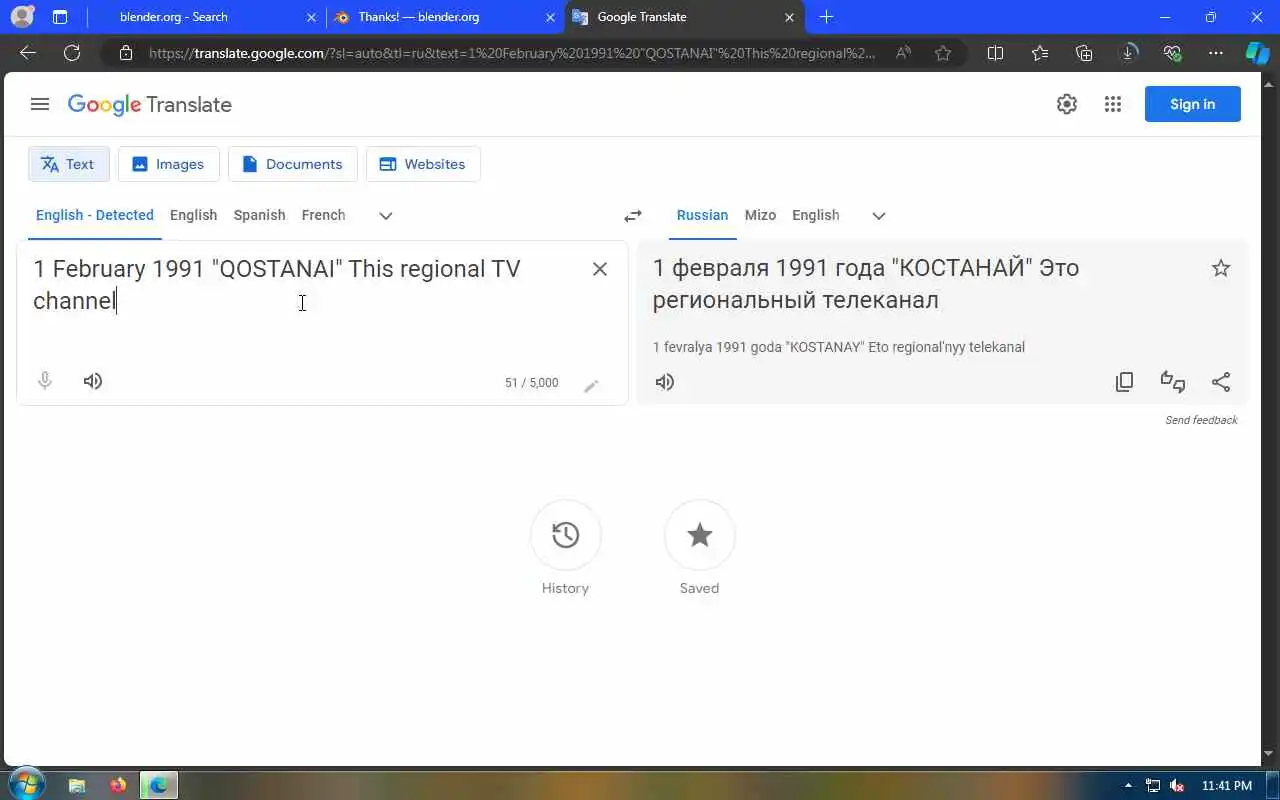
Task: Clear the source text with X
Action: pyautogui.click(x=600, y=268)
